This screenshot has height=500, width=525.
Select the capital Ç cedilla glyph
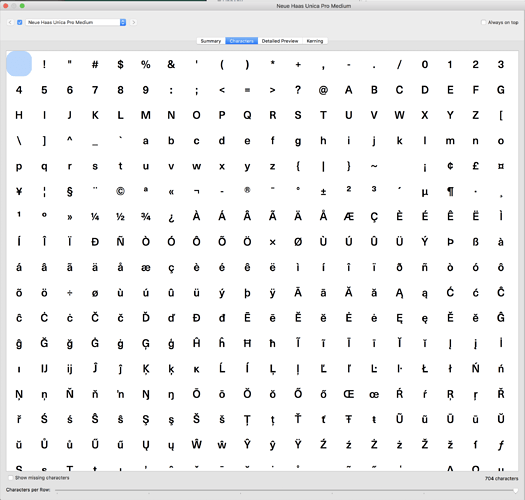click(374, 217)
